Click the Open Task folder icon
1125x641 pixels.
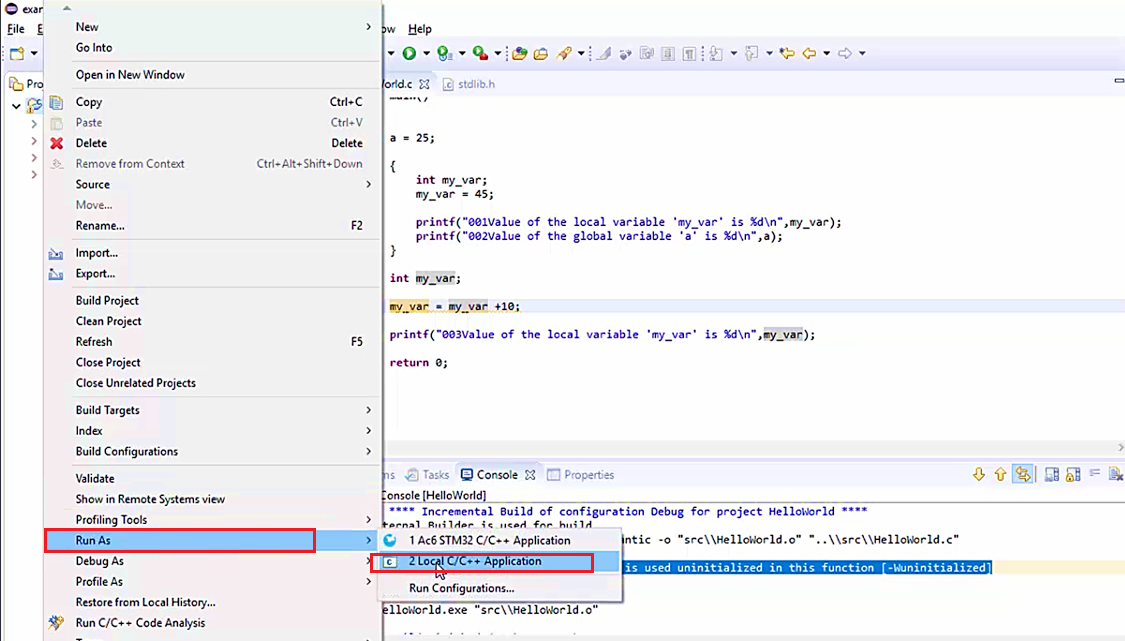(x=541, y=53)
